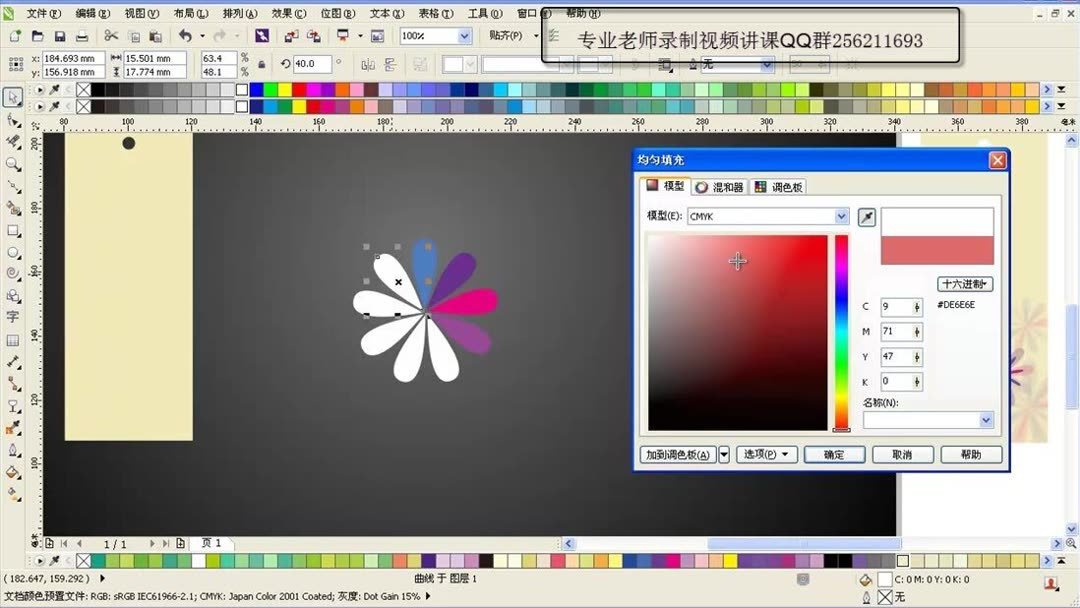Select the Table tool

click(13, 340)
